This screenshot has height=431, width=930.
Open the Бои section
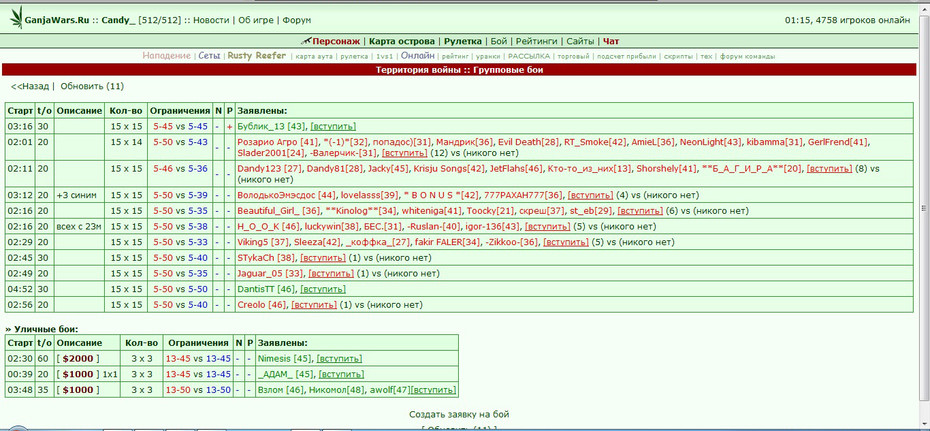pyautogui.click(x=498, y=41)
